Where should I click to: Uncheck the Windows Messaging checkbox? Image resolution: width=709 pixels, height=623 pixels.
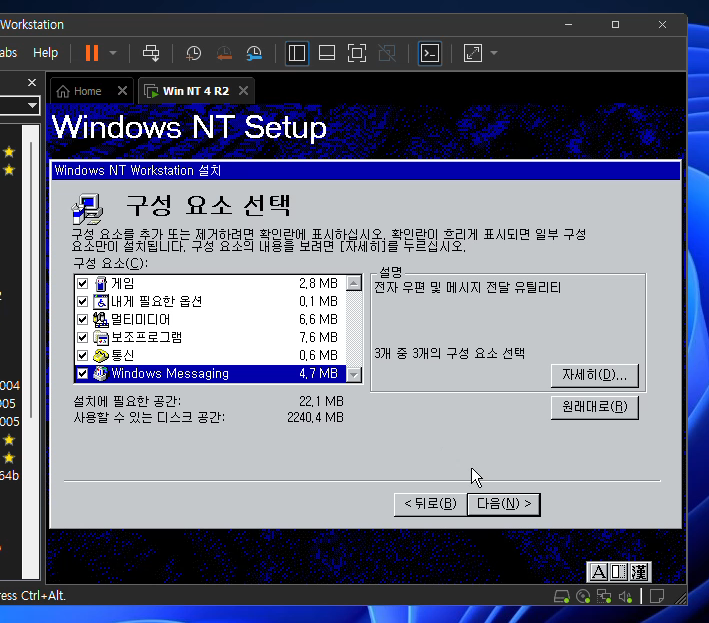coord(82,373)
